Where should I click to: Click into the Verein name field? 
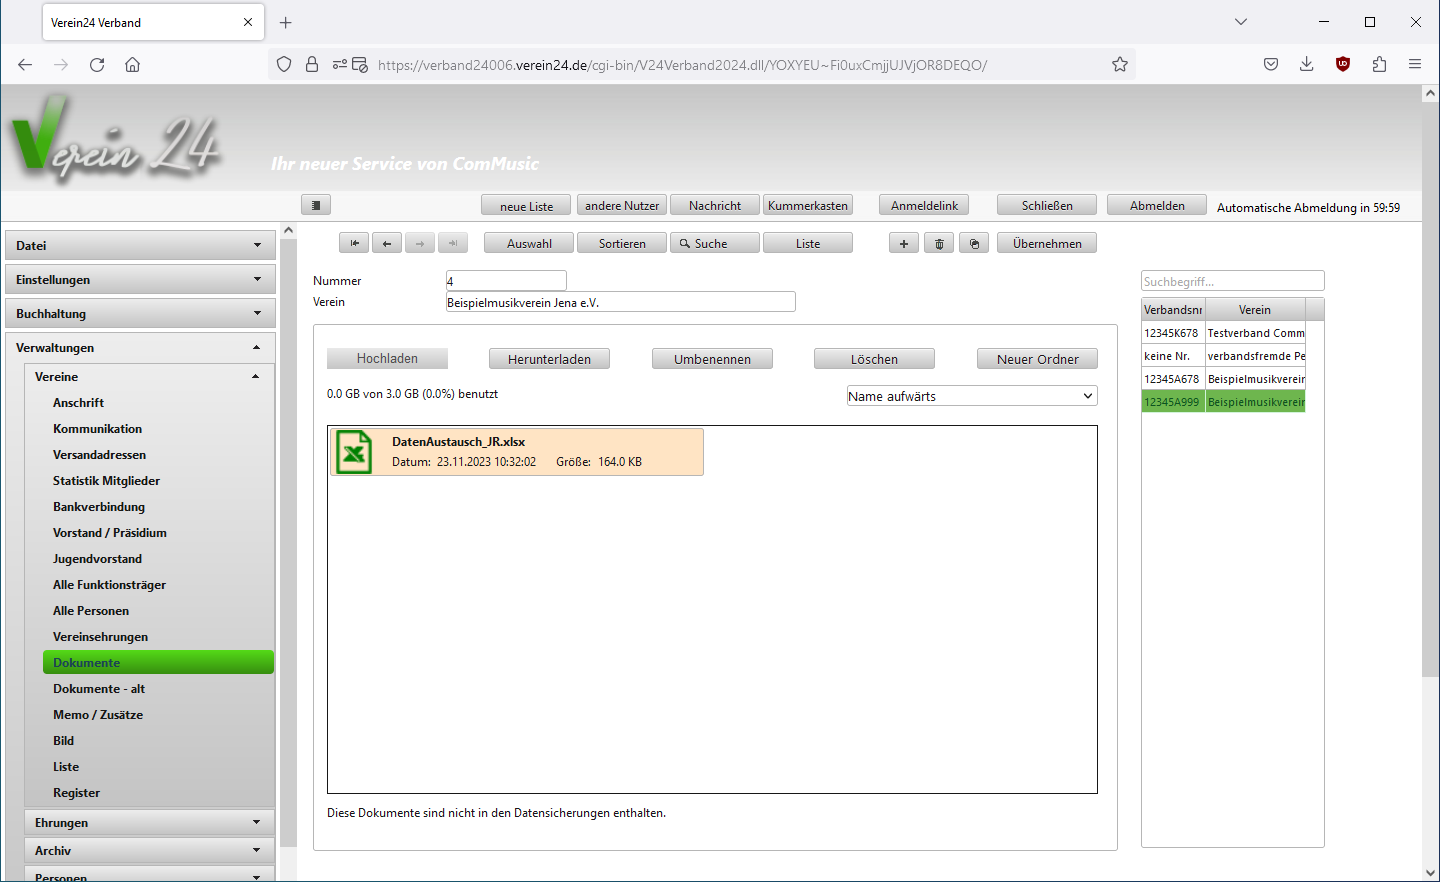click(621, 302)
